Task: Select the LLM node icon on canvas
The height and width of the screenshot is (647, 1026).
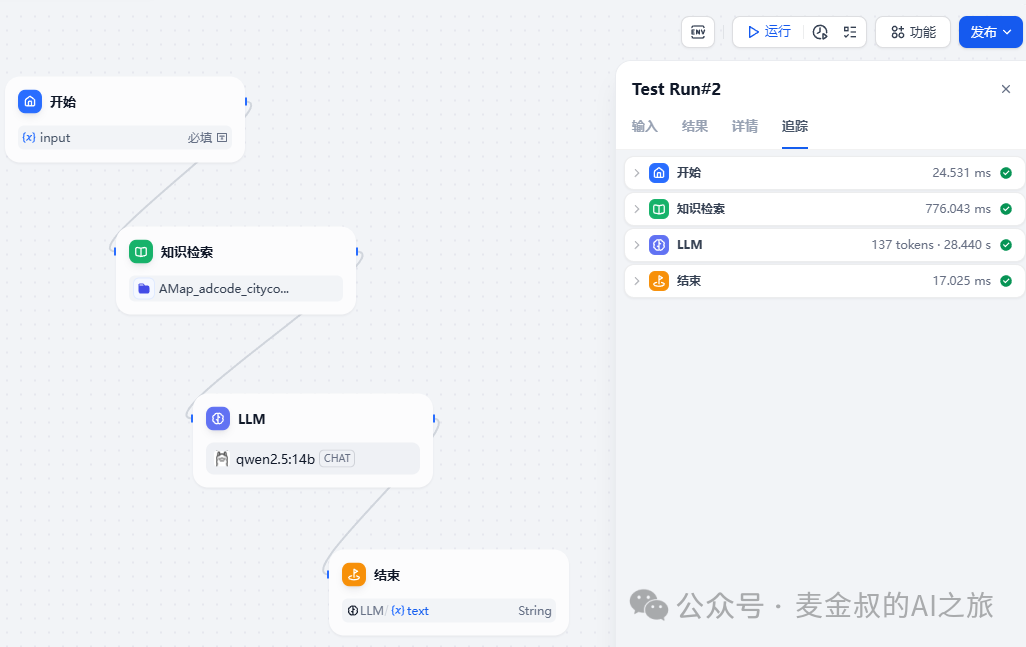Action: click(218, 419)
